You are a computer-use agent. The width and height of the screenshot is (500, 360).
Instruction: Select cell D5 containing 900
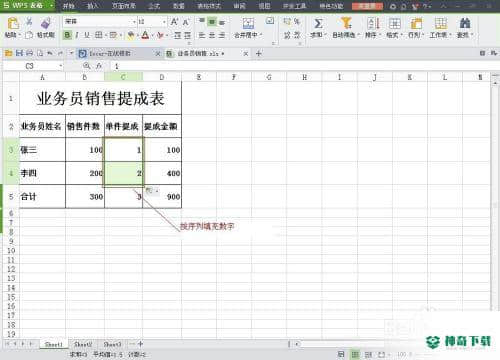[162, 197]
